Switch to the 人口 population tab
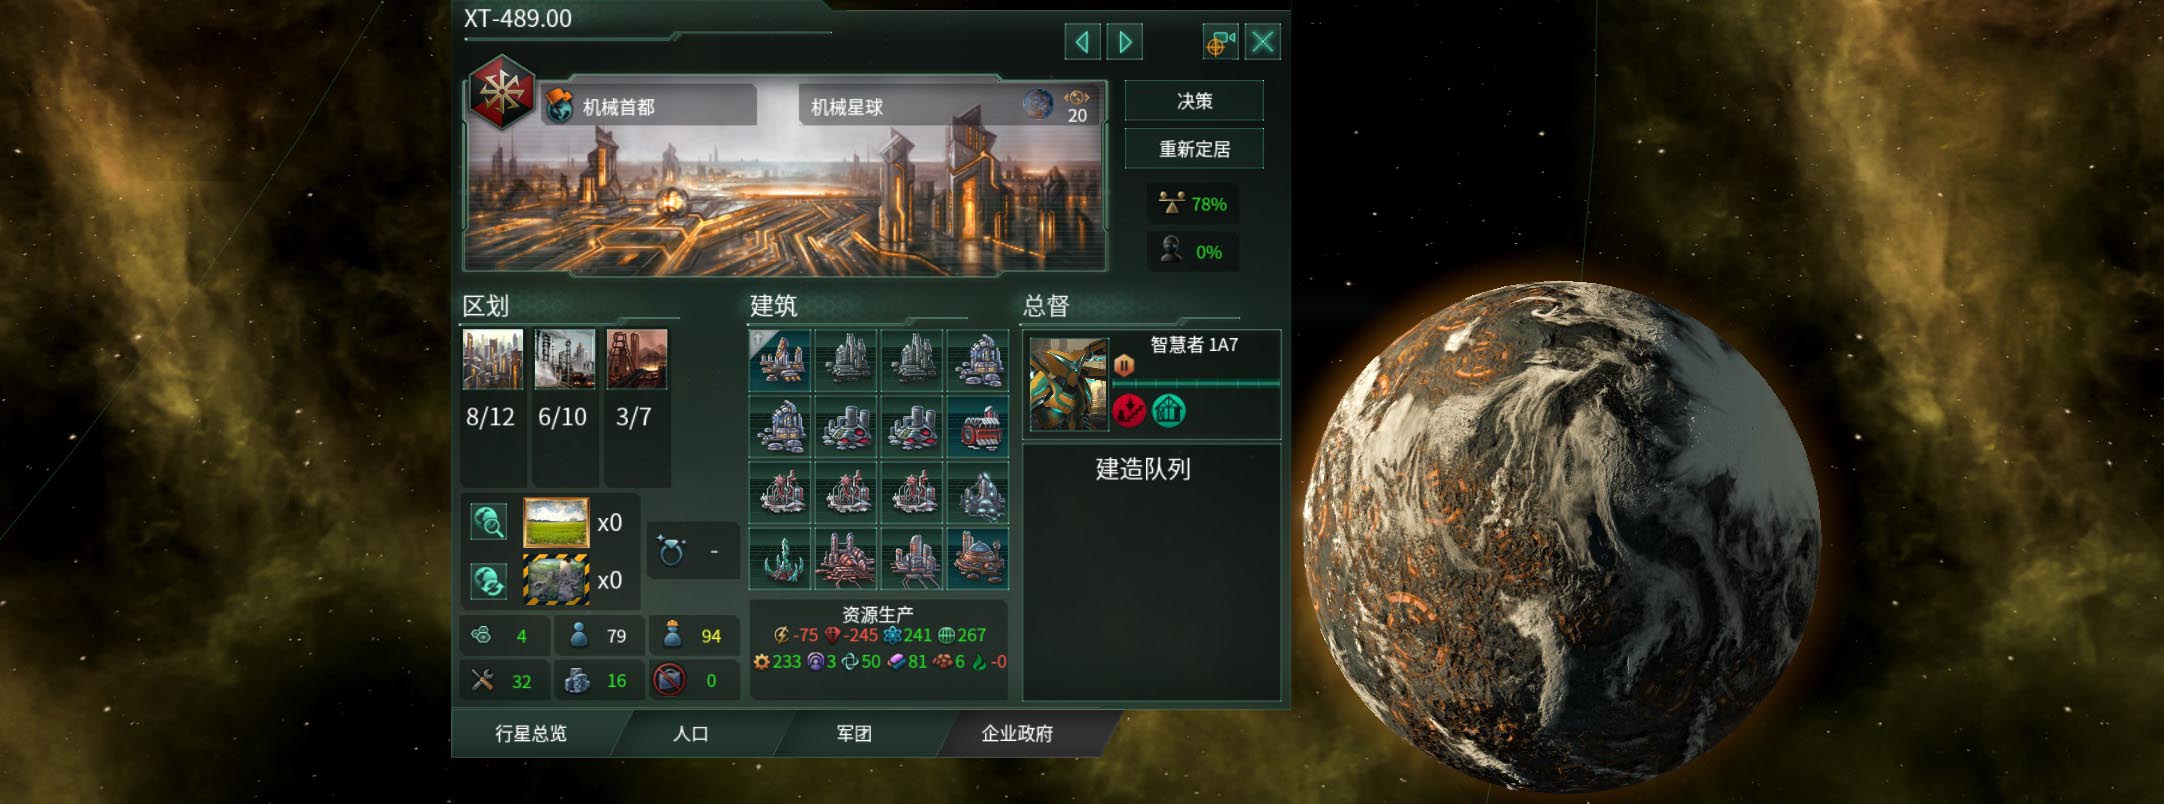The width and height of the screenshot is (2164, 804). point(691,734)
